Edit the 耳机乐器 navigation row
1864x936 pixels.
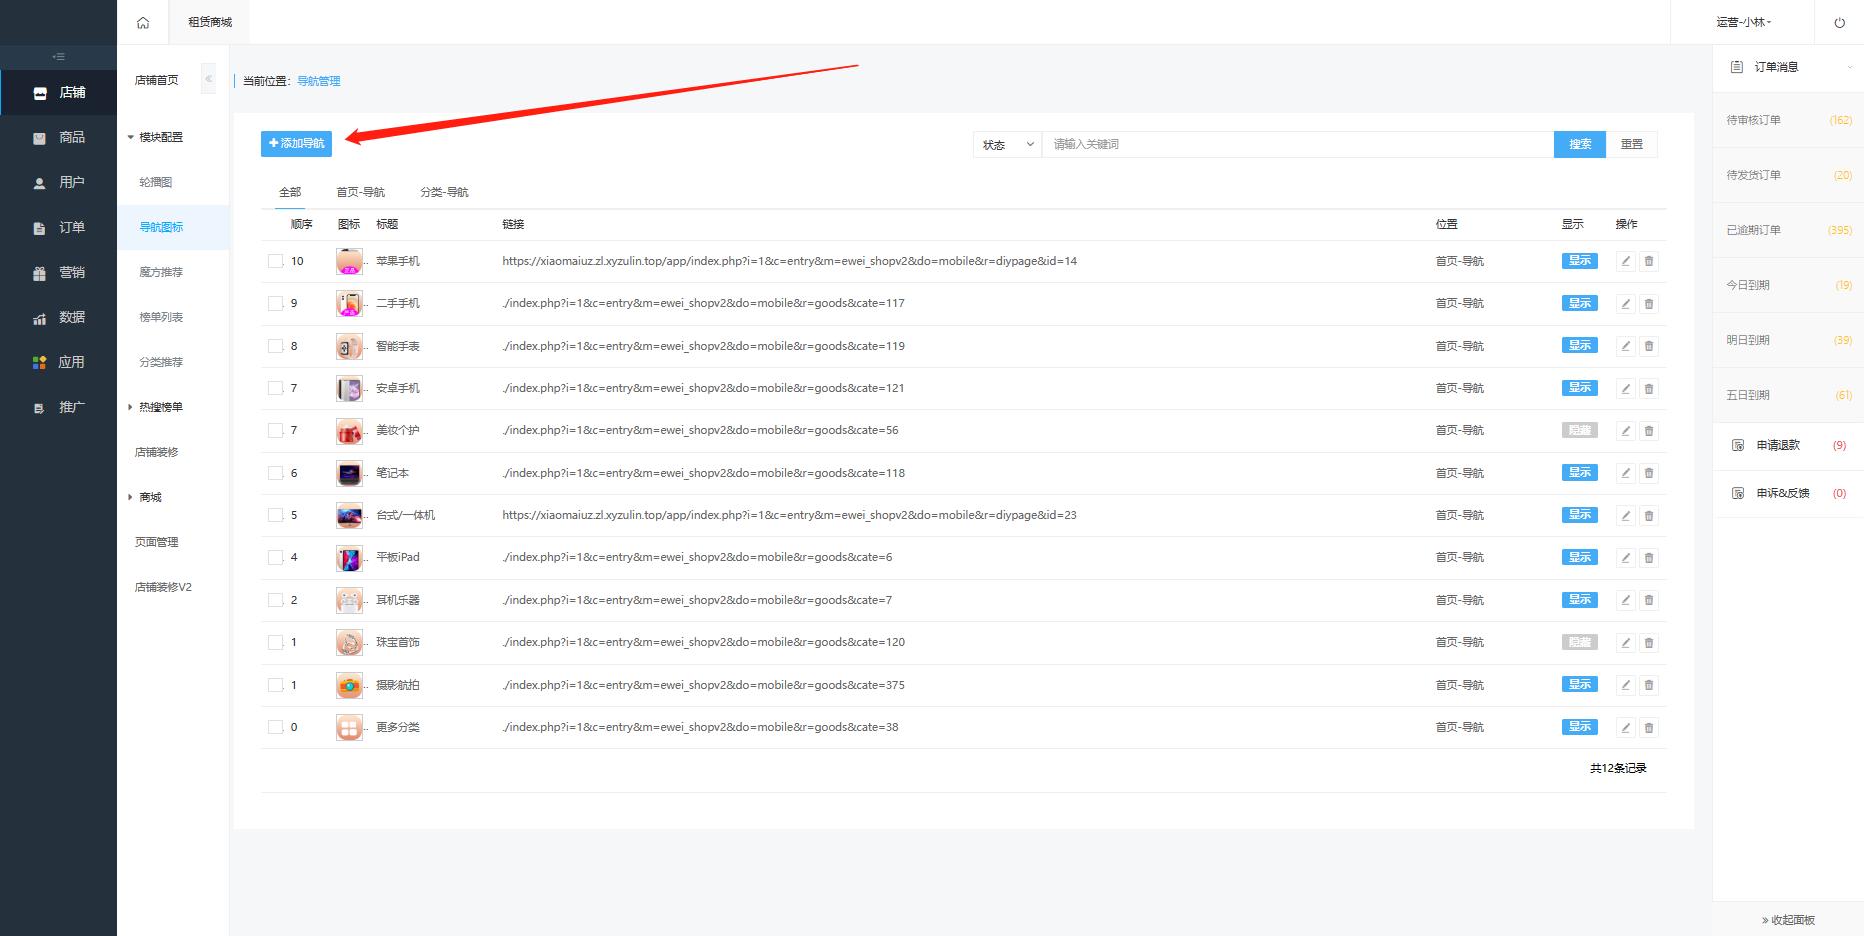pyautogui.click(x=1626, y=600)
